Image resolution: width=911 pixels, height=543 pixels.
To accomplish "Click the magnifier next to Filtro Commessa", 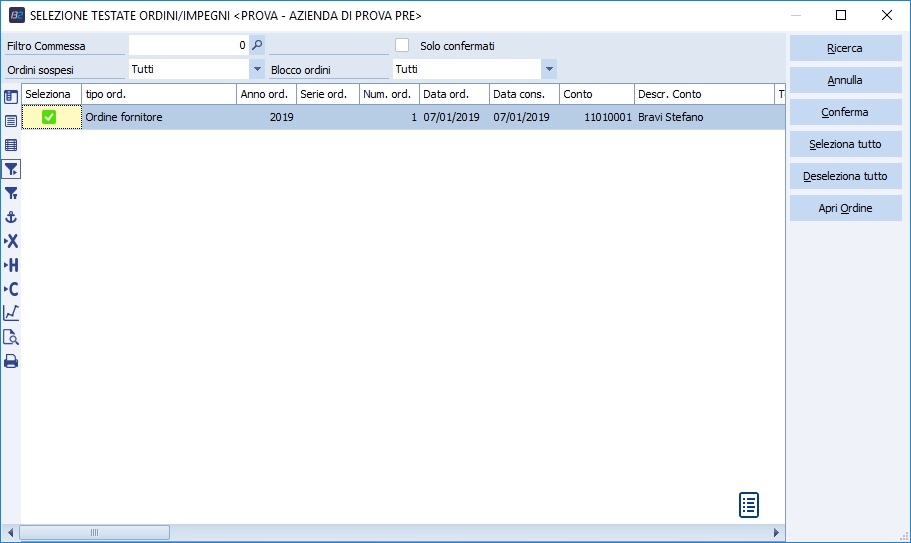I will pos(257,45).
